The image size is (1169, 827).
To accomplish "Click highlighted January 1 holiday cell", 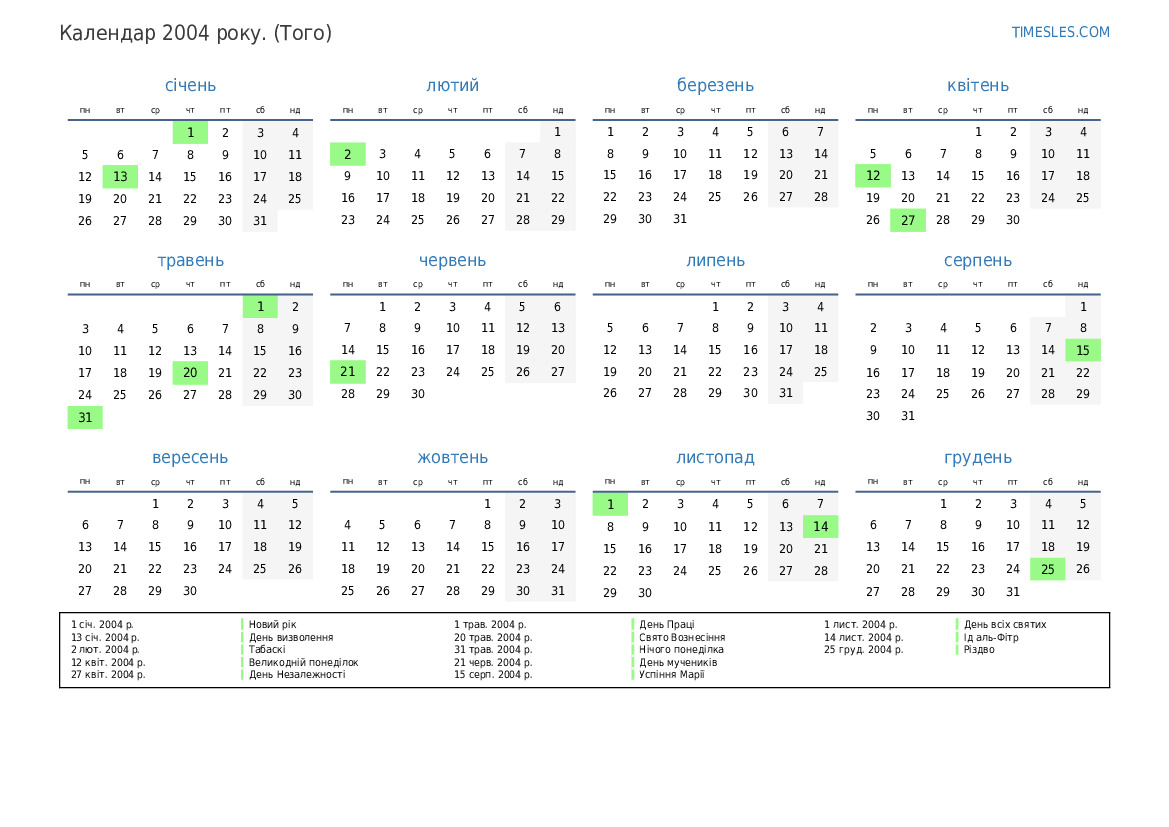I will pyautogui.click(x=190, y=133).
